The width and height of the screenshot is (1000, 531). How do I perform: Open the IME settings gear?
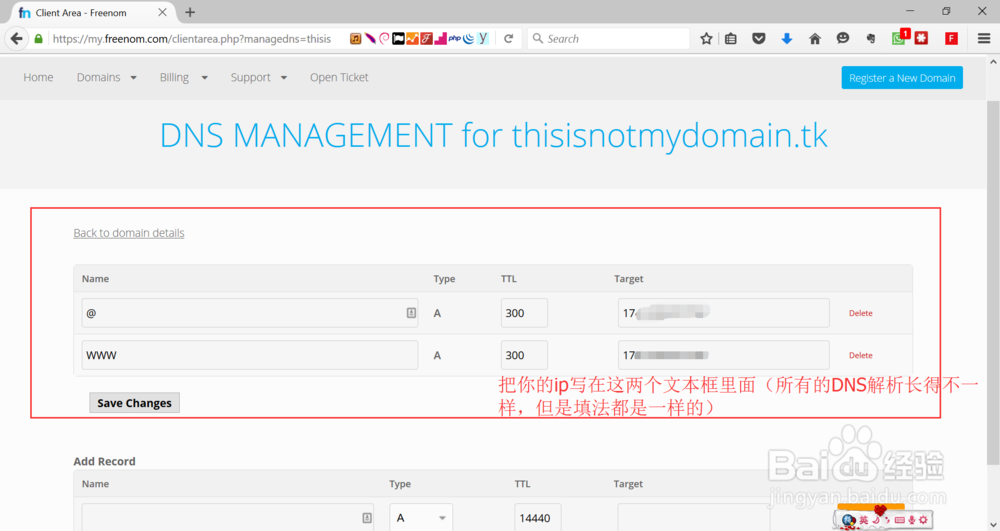(923, 520)
